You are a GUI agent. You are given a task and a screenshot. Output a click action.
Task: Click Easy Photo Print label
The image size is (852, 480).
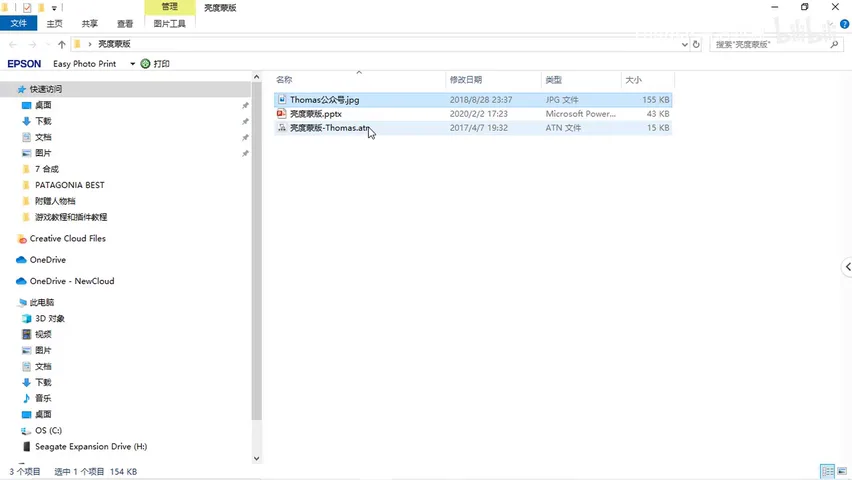pyautogui.click(x=84, y=64)
